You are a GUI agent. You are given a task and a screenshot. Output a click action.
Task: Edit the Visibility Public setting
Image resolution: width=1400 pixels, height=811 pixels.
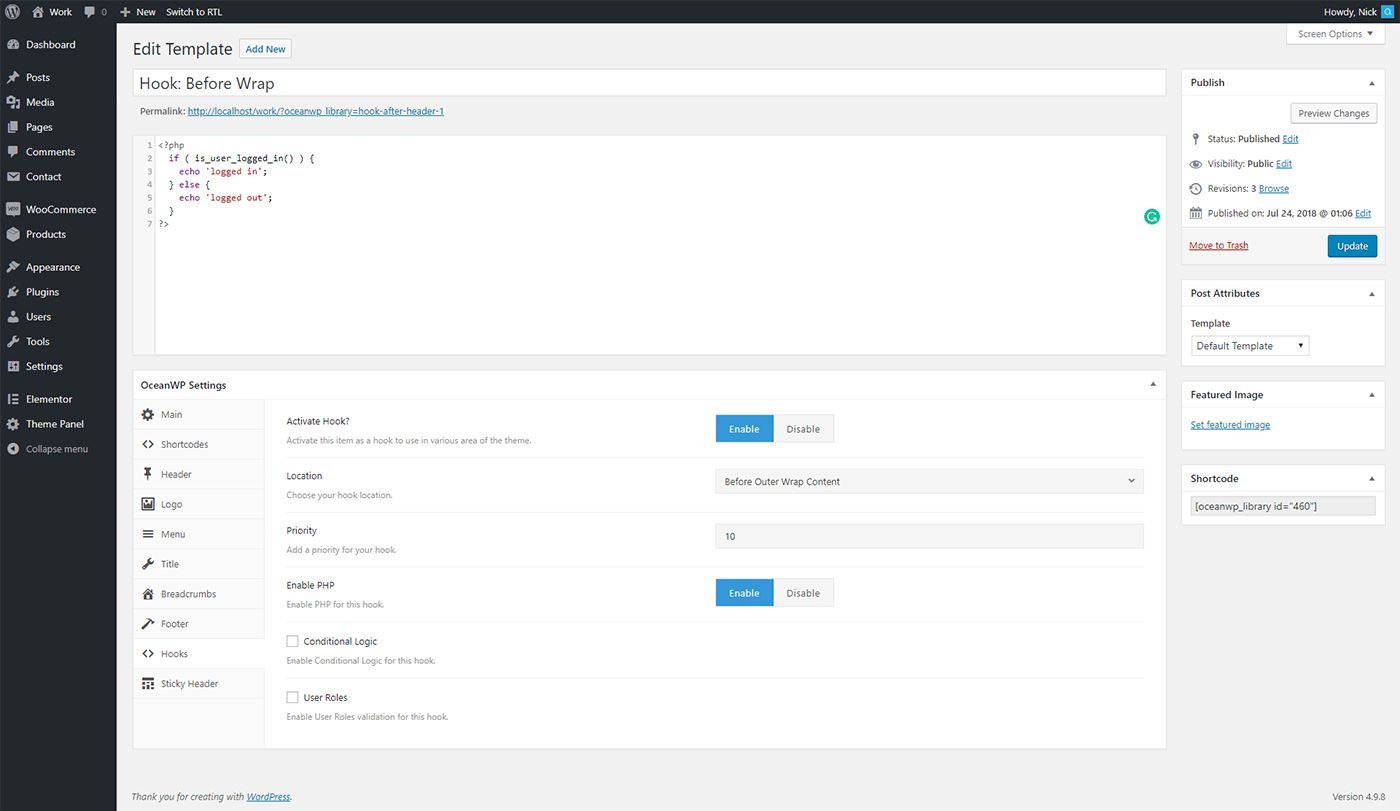[x=1284, y=164]
